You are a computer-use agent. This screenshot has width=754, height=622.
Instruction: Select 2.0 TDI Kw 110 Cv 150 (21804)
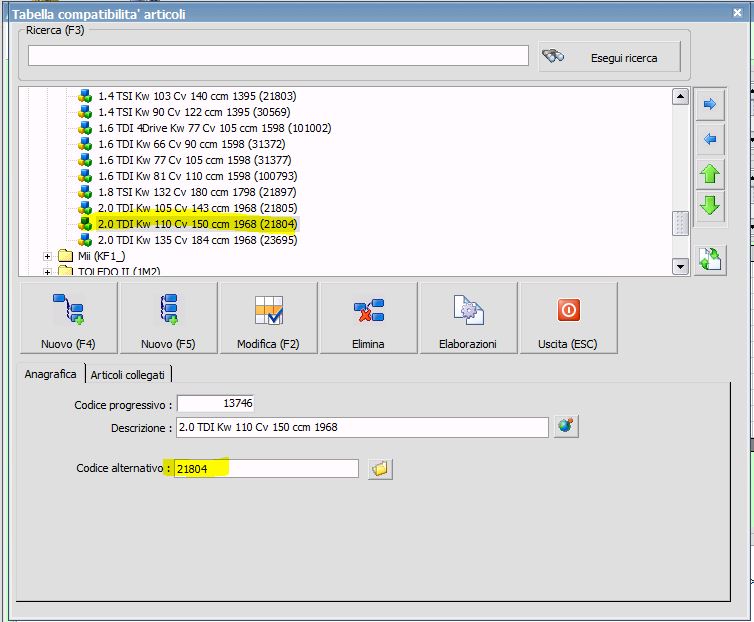(x=198, y=224)
